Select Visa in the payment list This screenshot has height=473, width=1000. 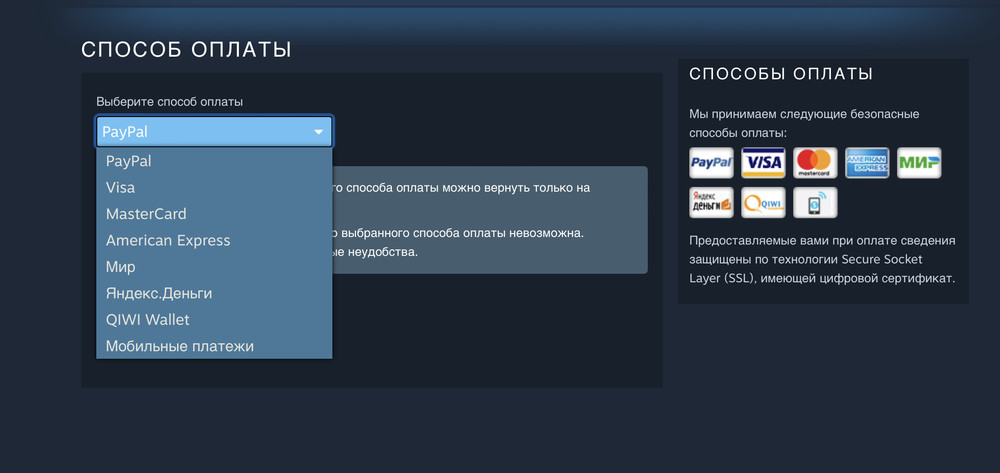[x=214, y=187]
